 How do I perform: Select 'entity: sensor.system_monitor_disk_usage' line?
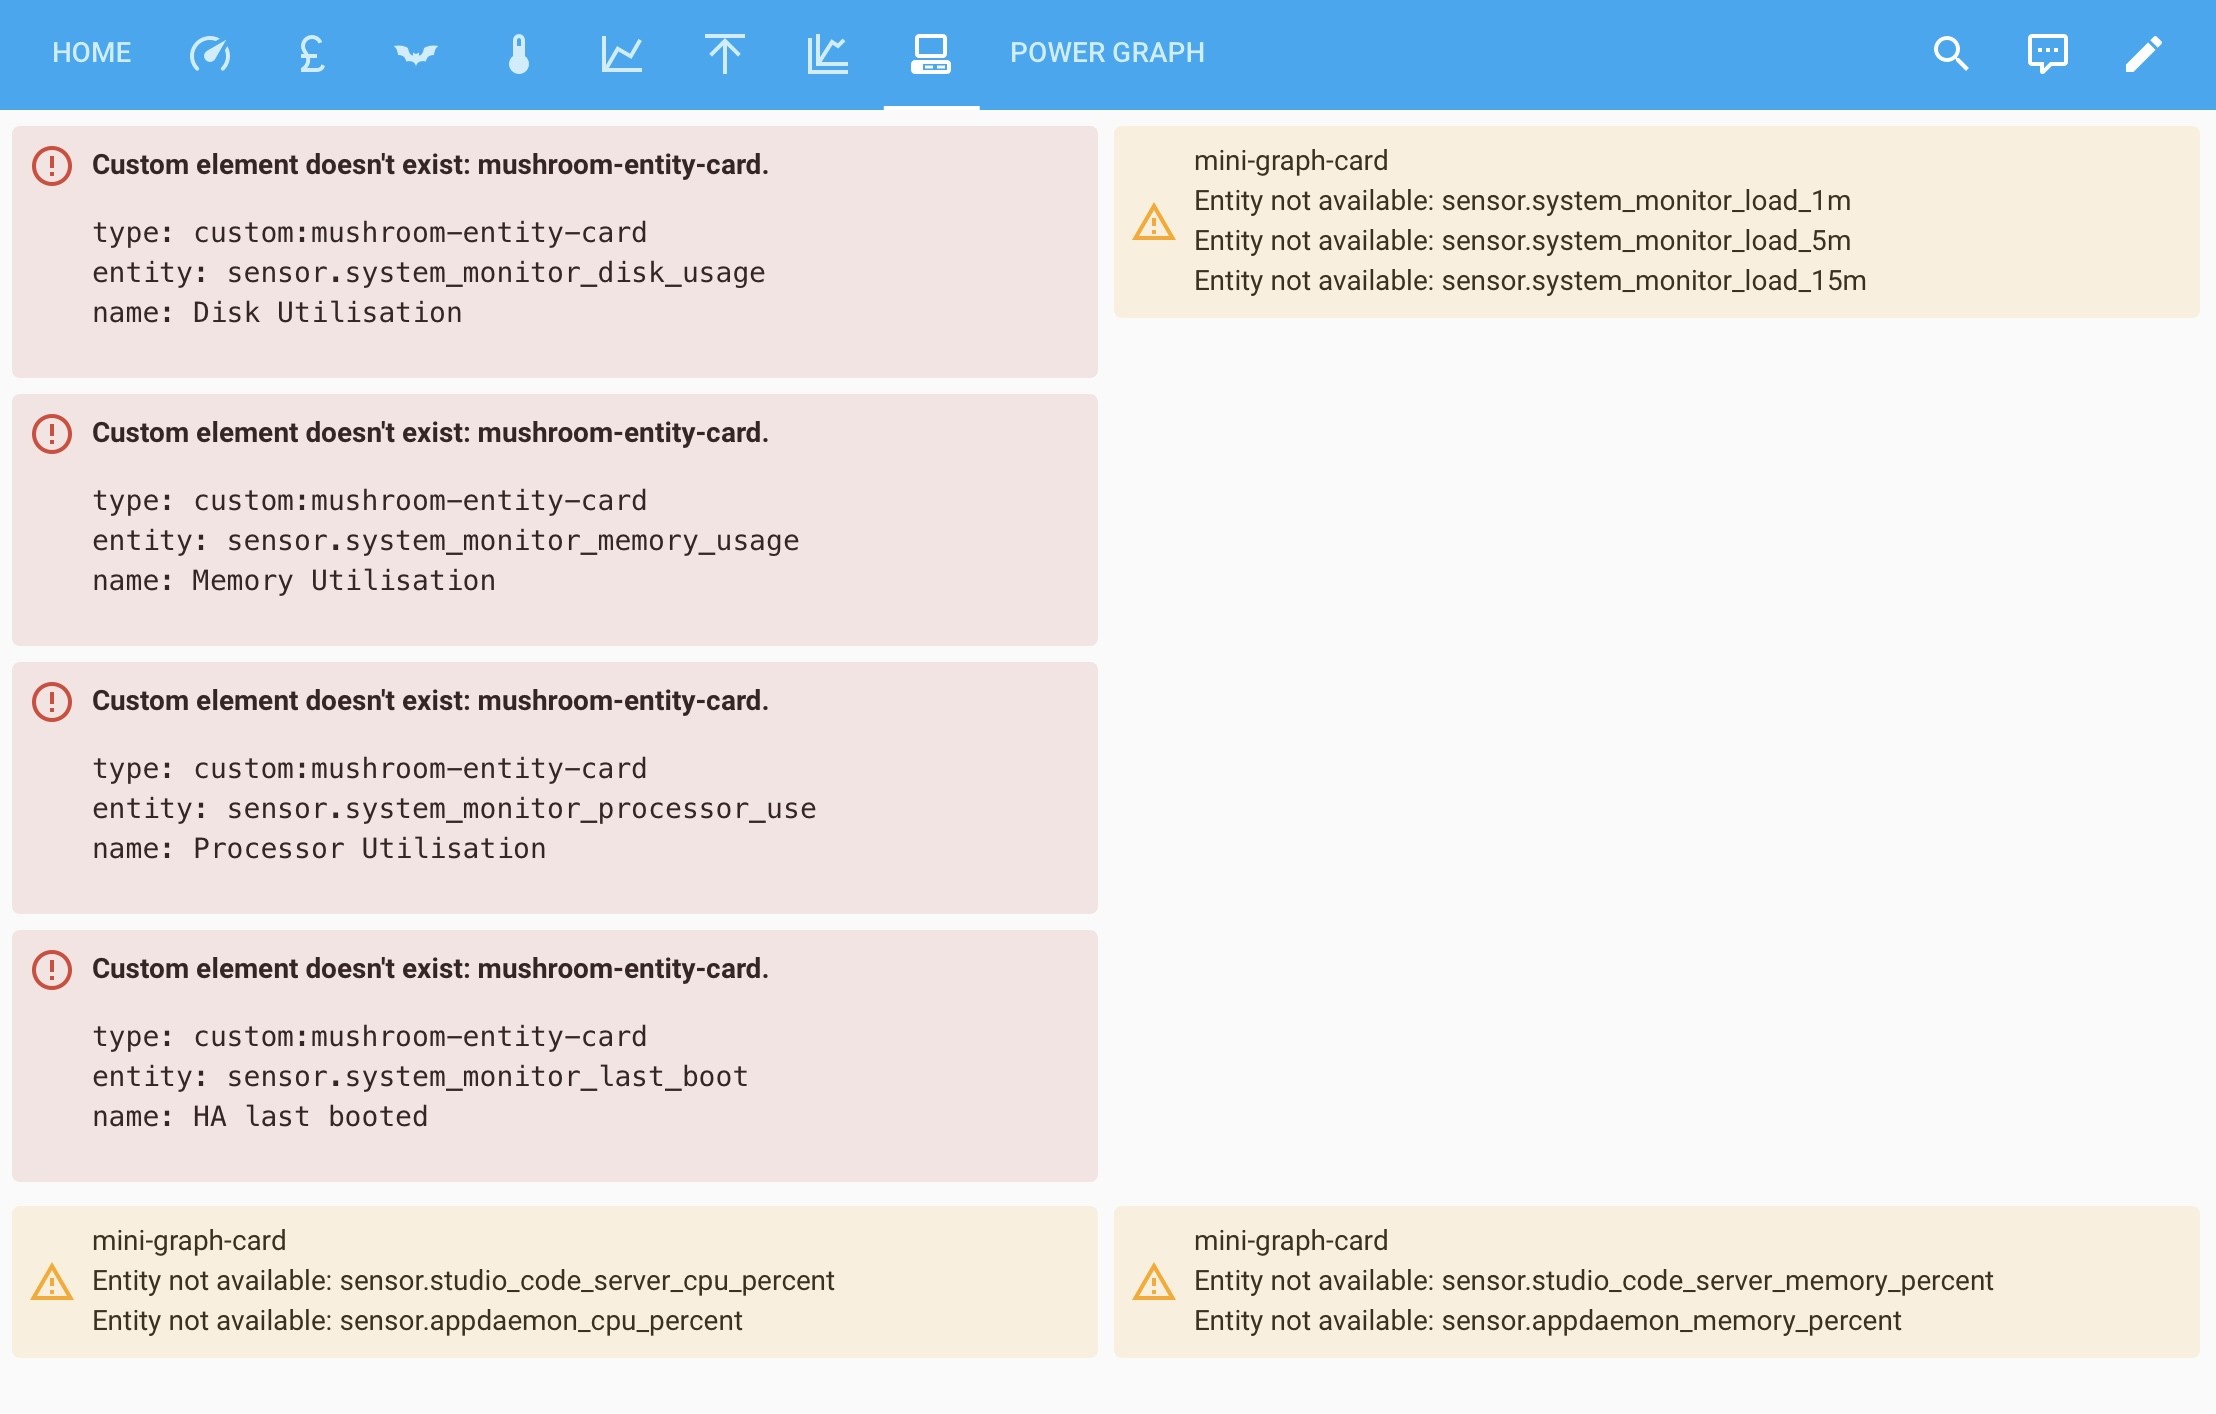(429, 273)
